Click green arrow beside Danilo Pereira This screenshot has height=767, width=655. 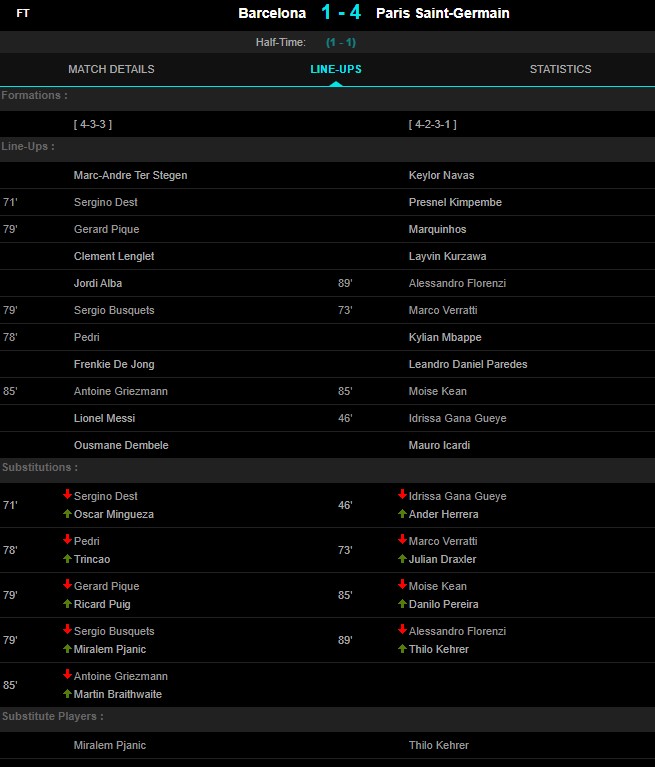402,604
